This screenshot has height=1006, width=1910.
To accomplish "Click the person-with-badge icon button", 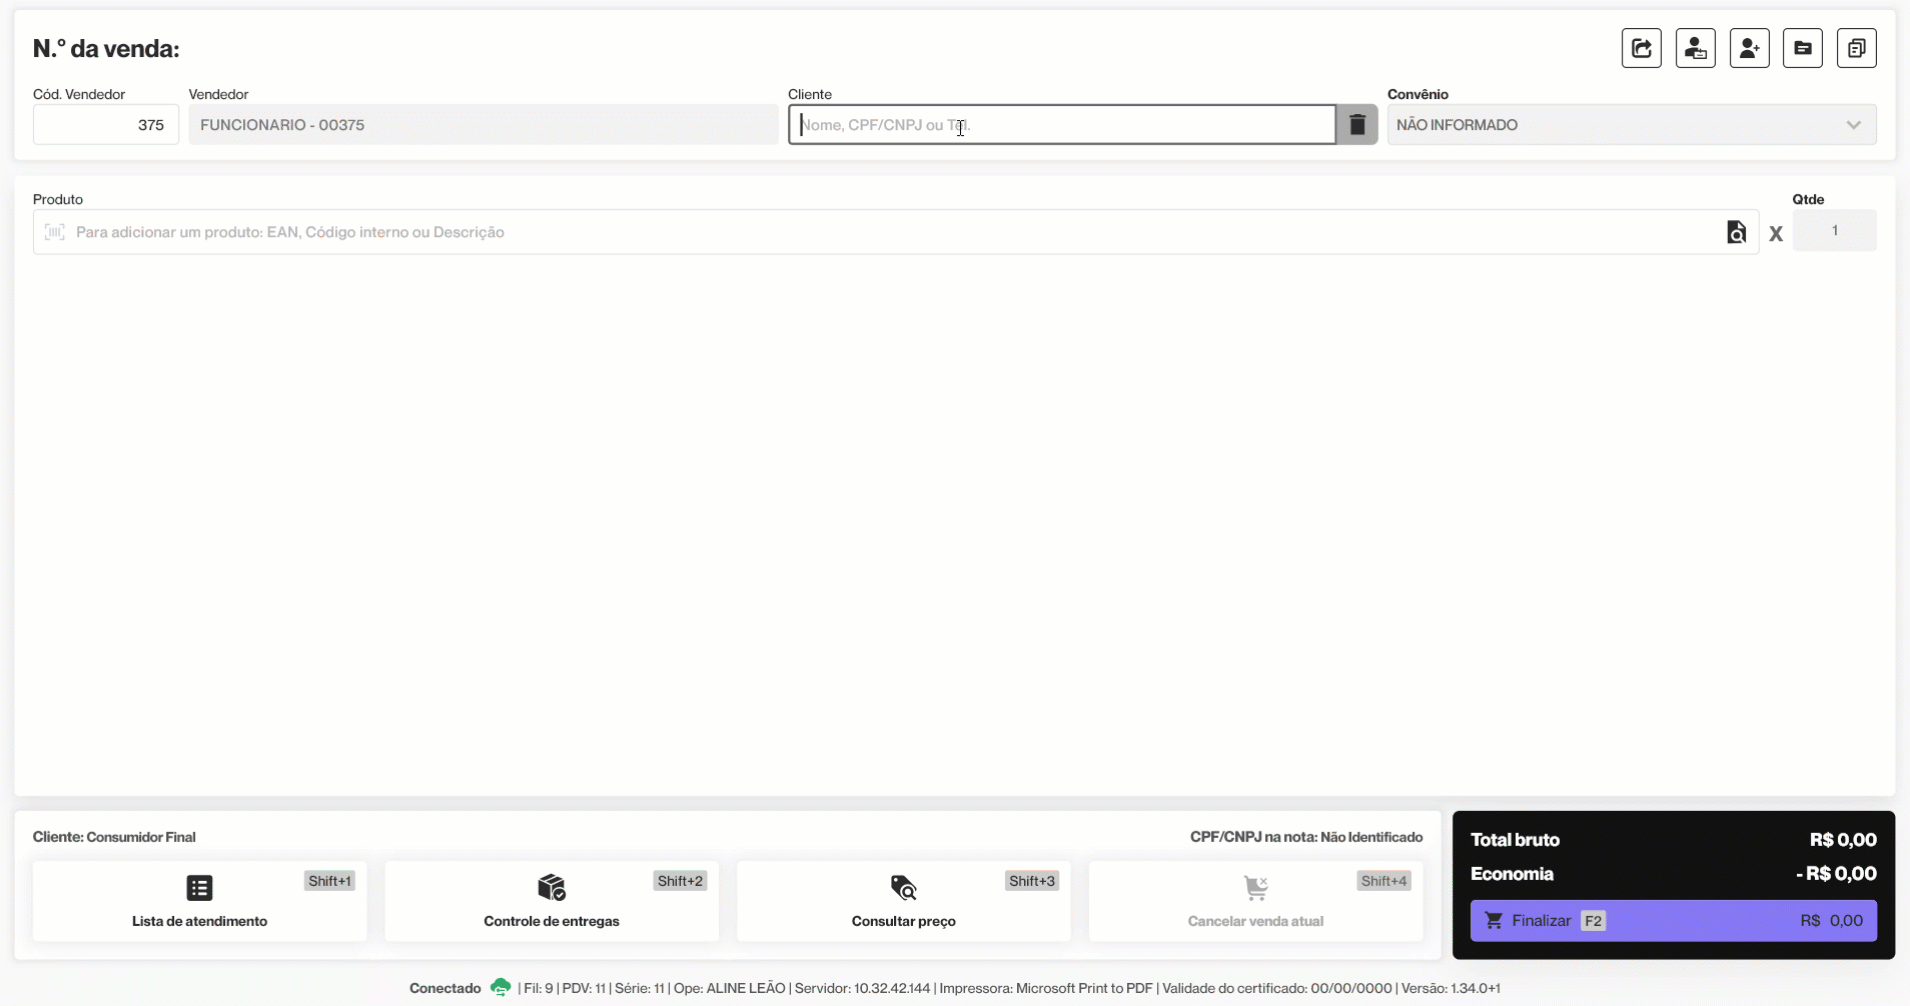I will pos(1695,48).
